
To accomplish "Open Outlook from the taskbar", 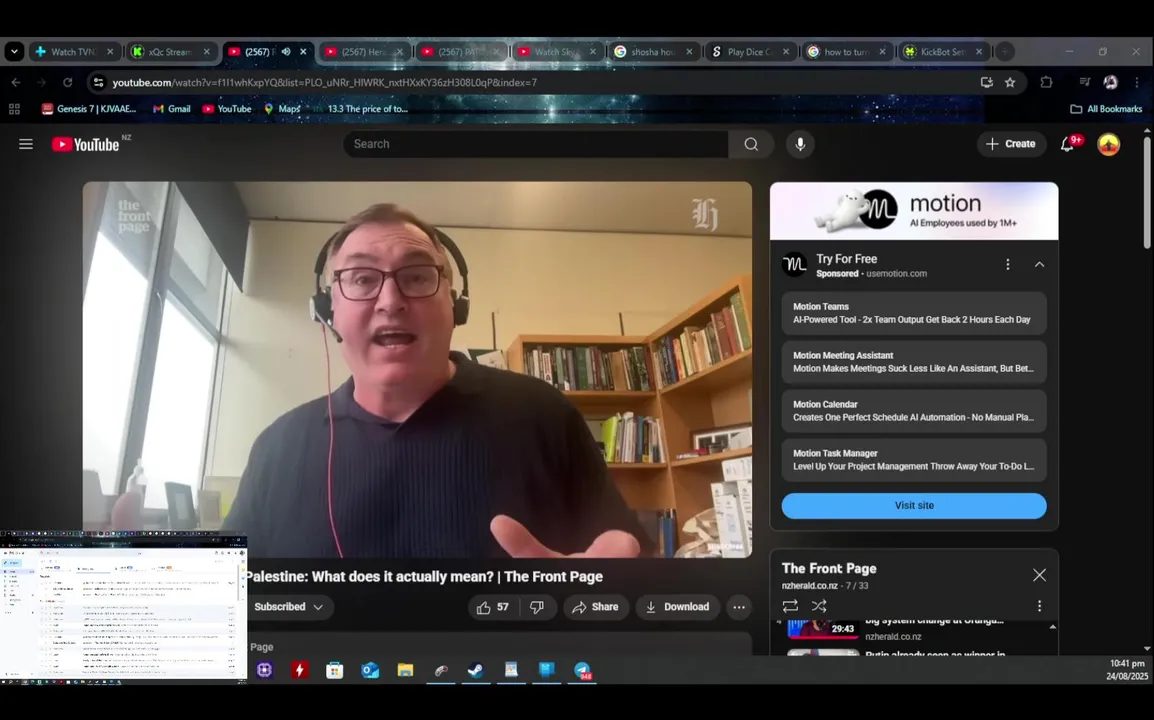I will (369, 670).
